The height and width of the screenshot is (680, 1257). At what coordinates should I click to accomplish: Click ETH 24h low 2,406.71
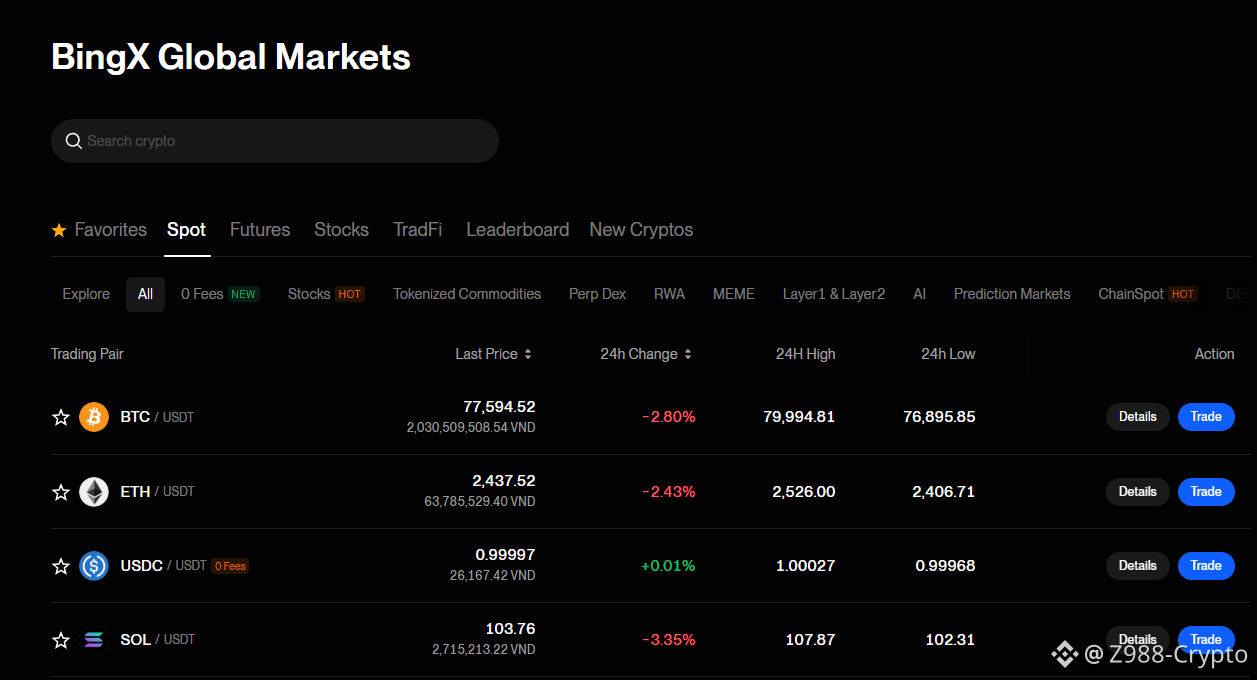944,492
